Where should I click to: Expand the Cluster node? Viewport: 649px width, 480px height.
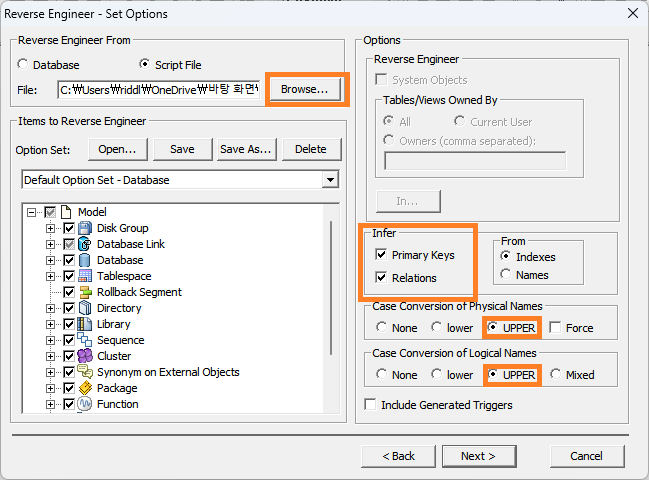(50, 356)
